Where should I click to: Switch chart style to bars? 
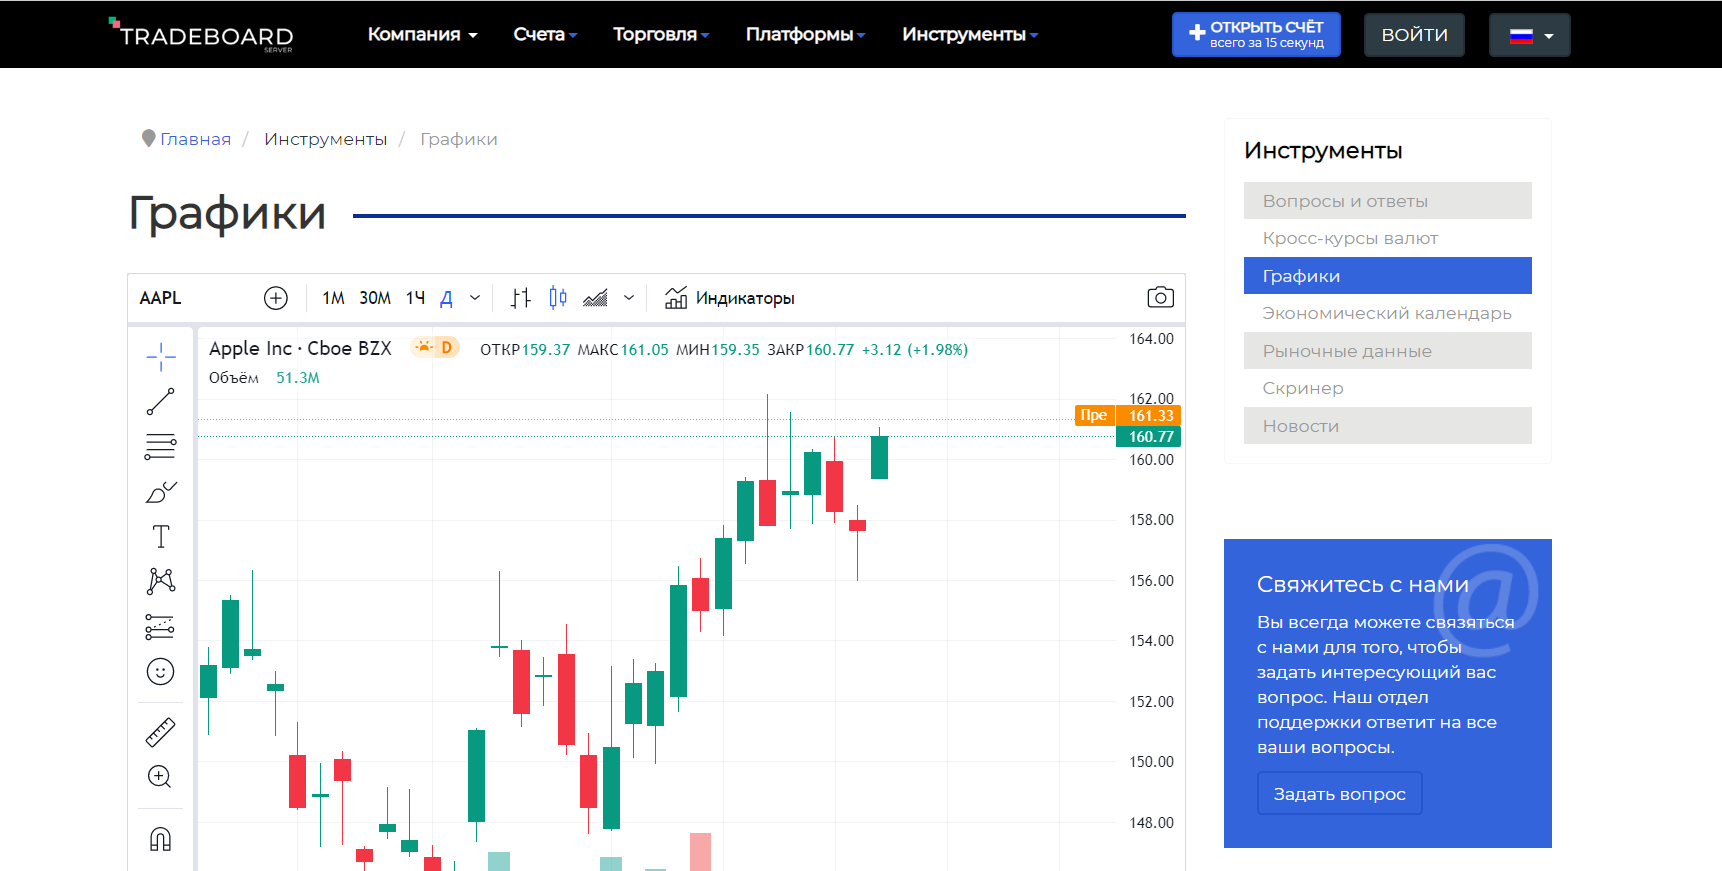point(521,298)
